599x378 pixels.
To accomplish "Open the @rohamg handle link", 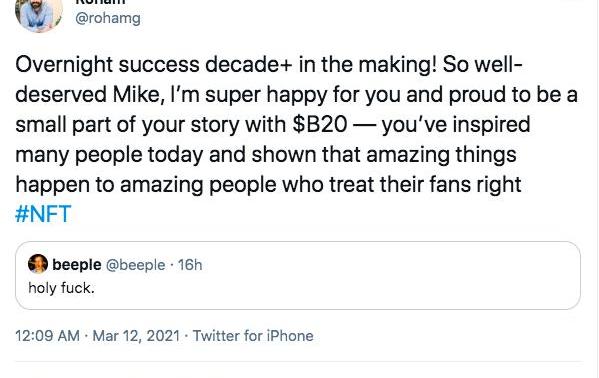I will [x=108, y=18].
